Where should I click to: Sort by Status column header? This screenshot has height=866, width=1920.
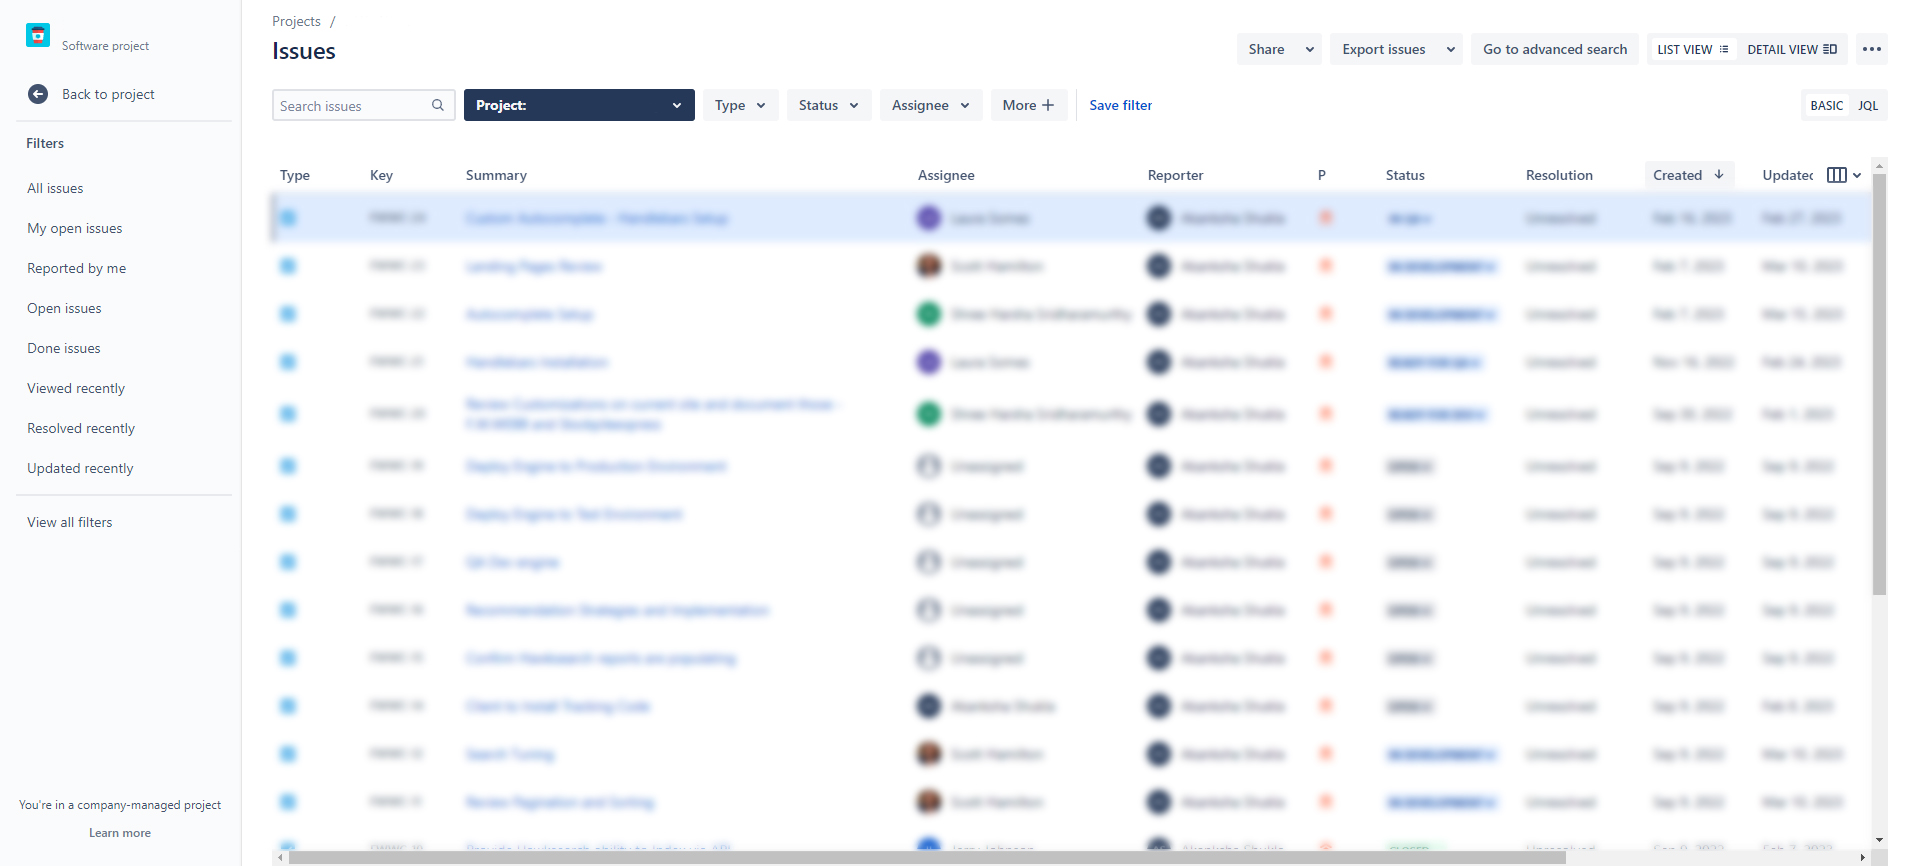point(1405,175)
